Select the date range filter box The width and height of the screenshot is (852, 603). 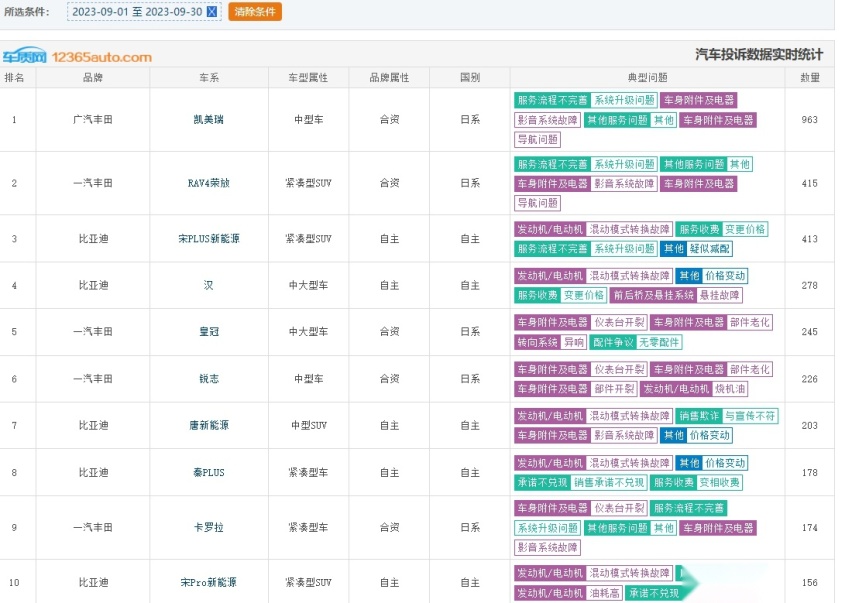pyautogui.click(x=144, y=11)
